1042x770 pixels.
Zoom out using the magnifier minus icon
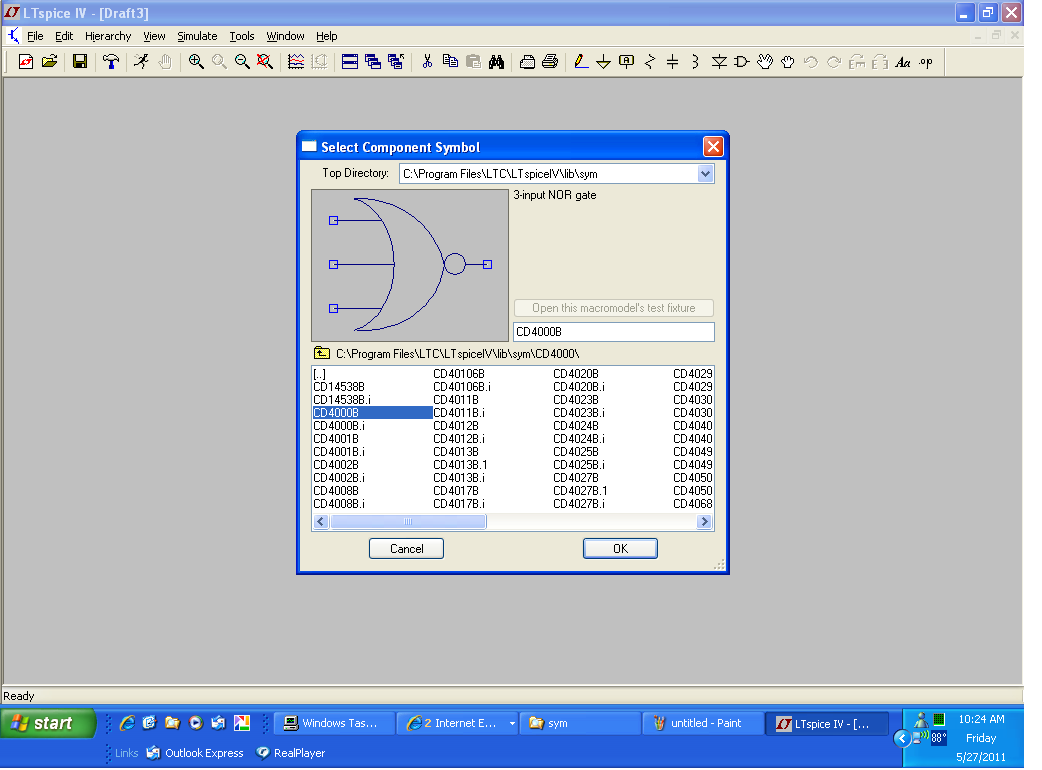click(x=242, y=62)
